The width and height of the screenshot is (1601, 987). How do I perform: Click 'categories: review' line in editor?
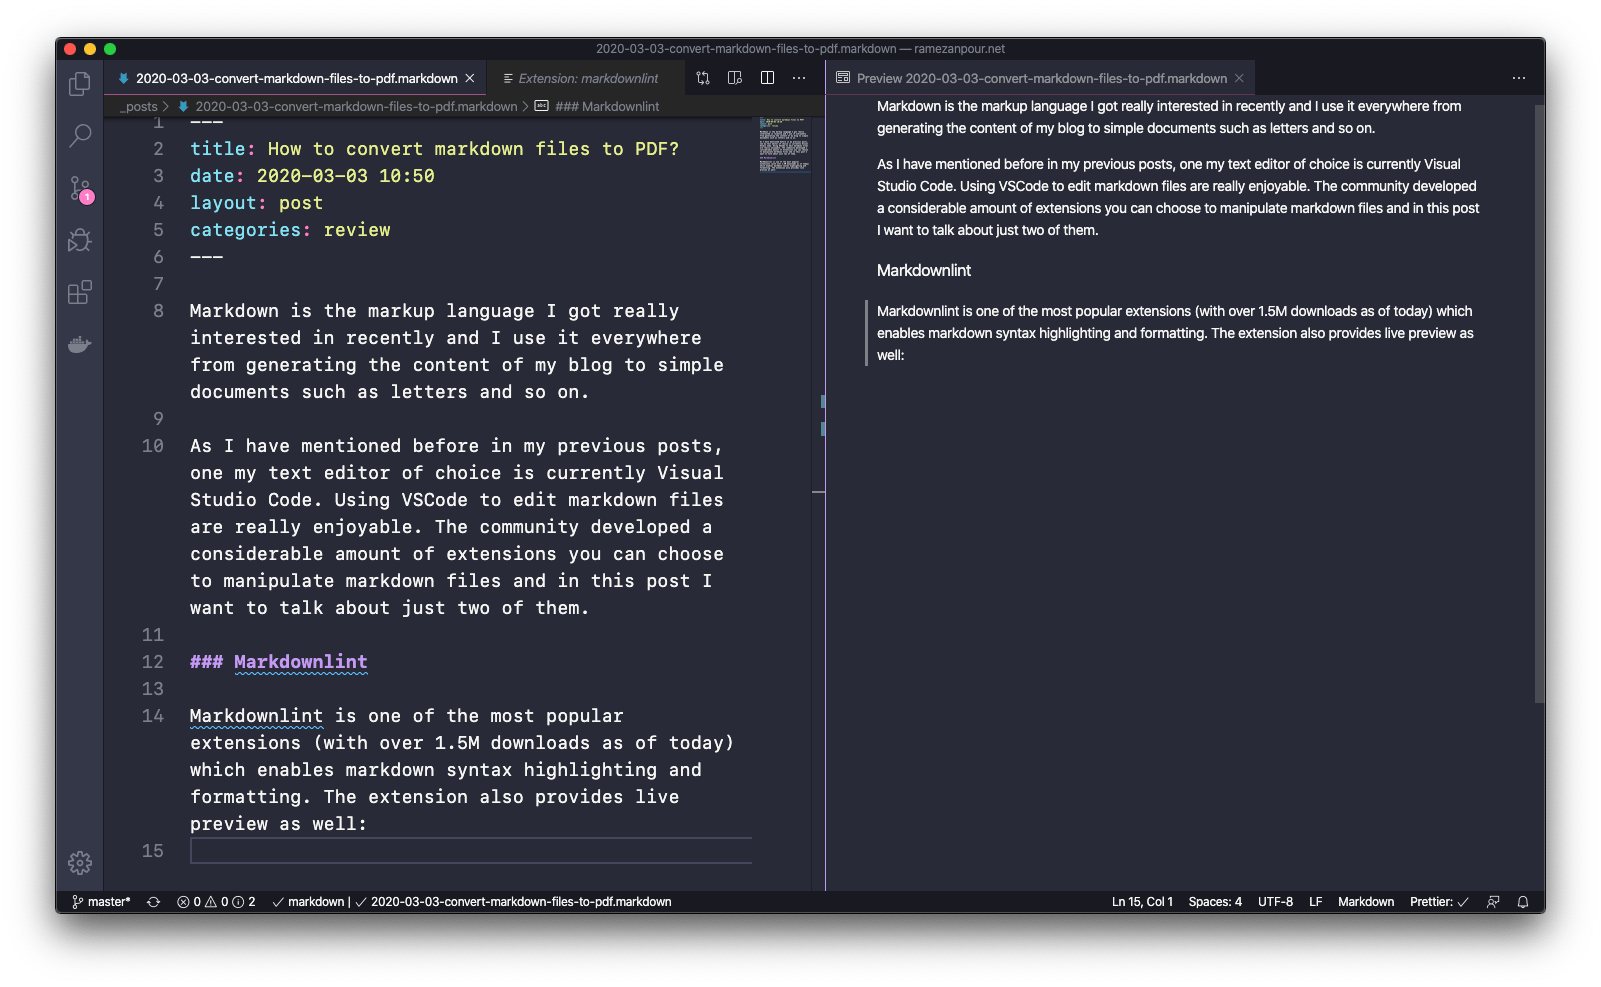click(290, 230)
